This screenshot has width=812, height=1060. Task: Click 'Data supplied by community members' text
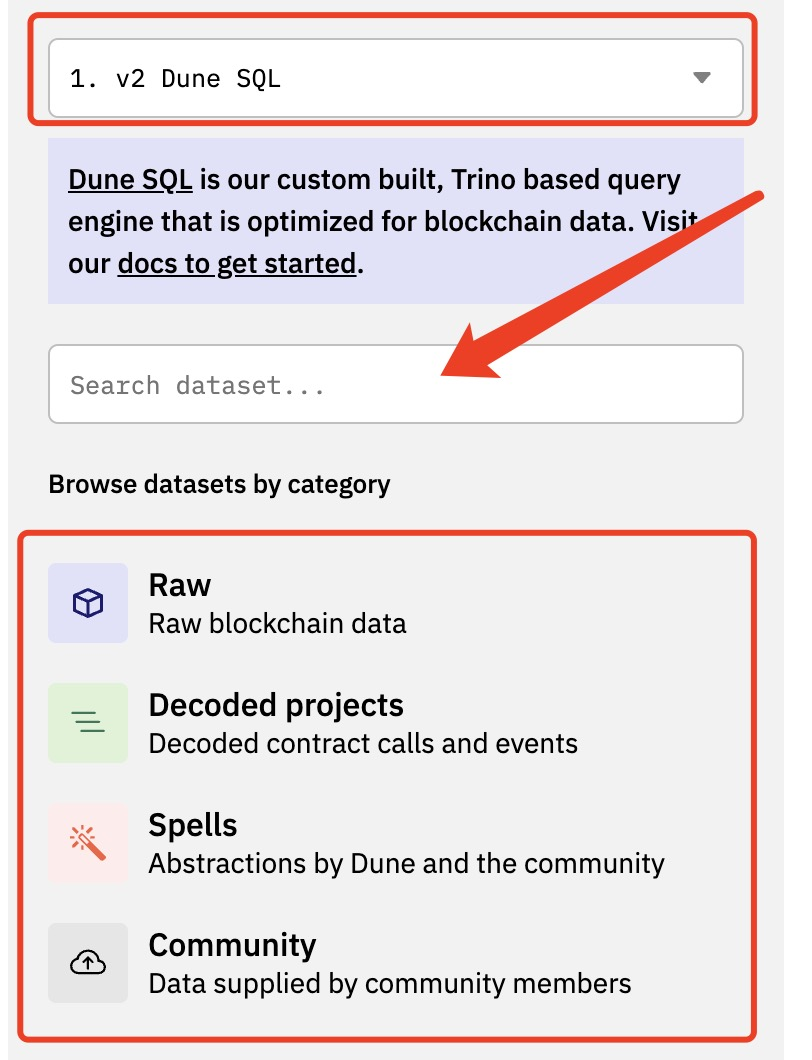point(390,983)
